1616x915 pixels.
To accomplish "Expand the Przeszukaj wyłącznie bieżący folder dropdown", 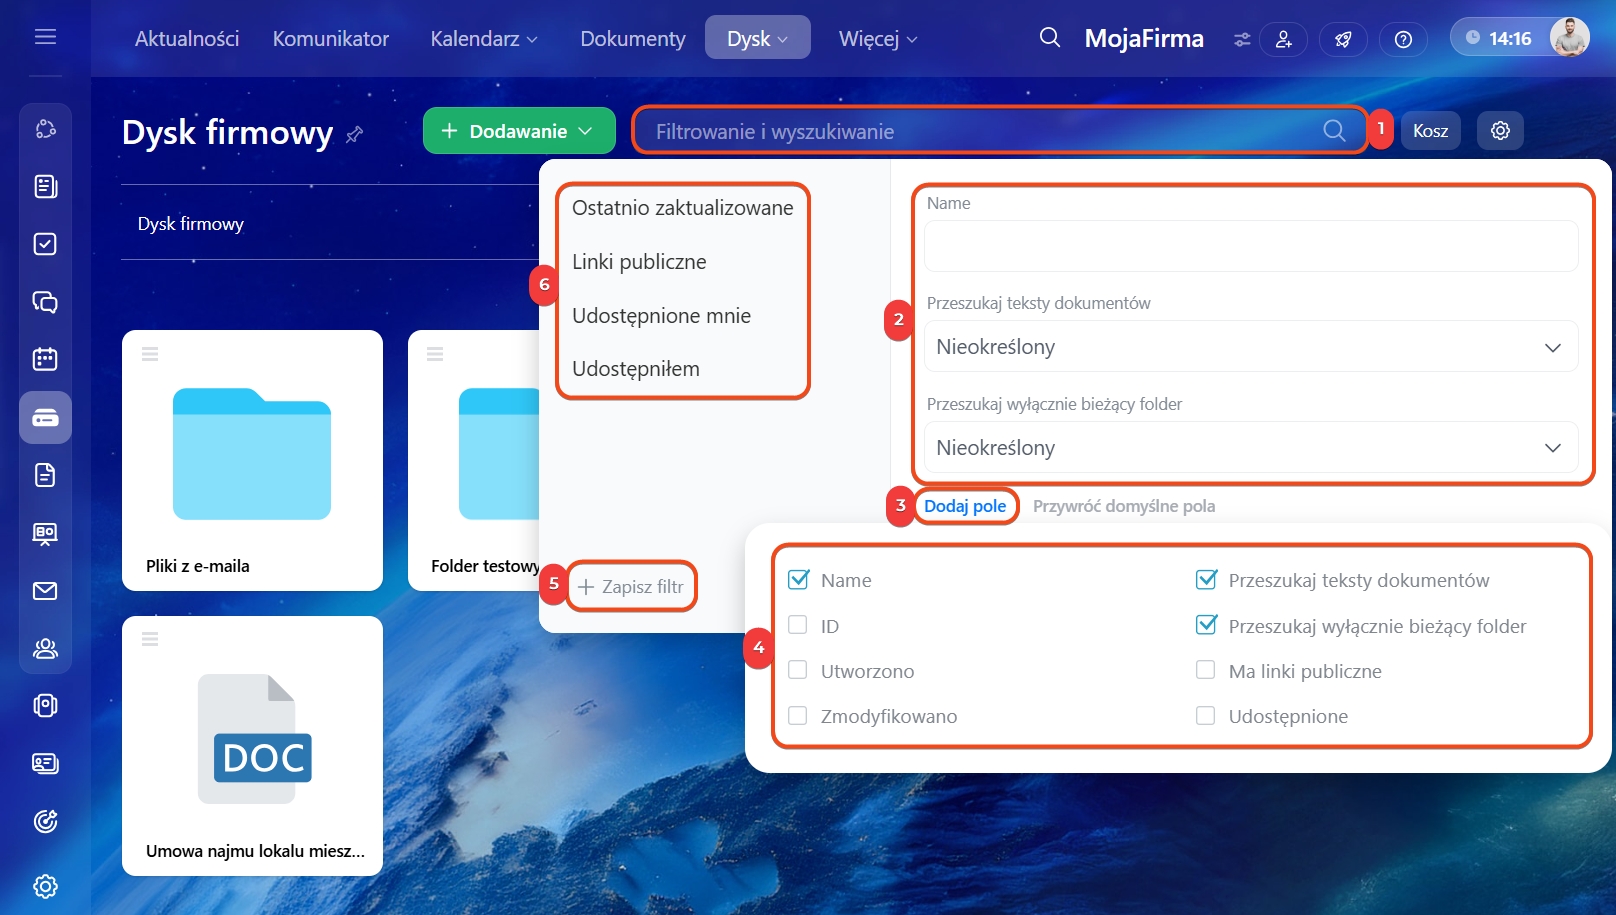I will click(1251, 448).
